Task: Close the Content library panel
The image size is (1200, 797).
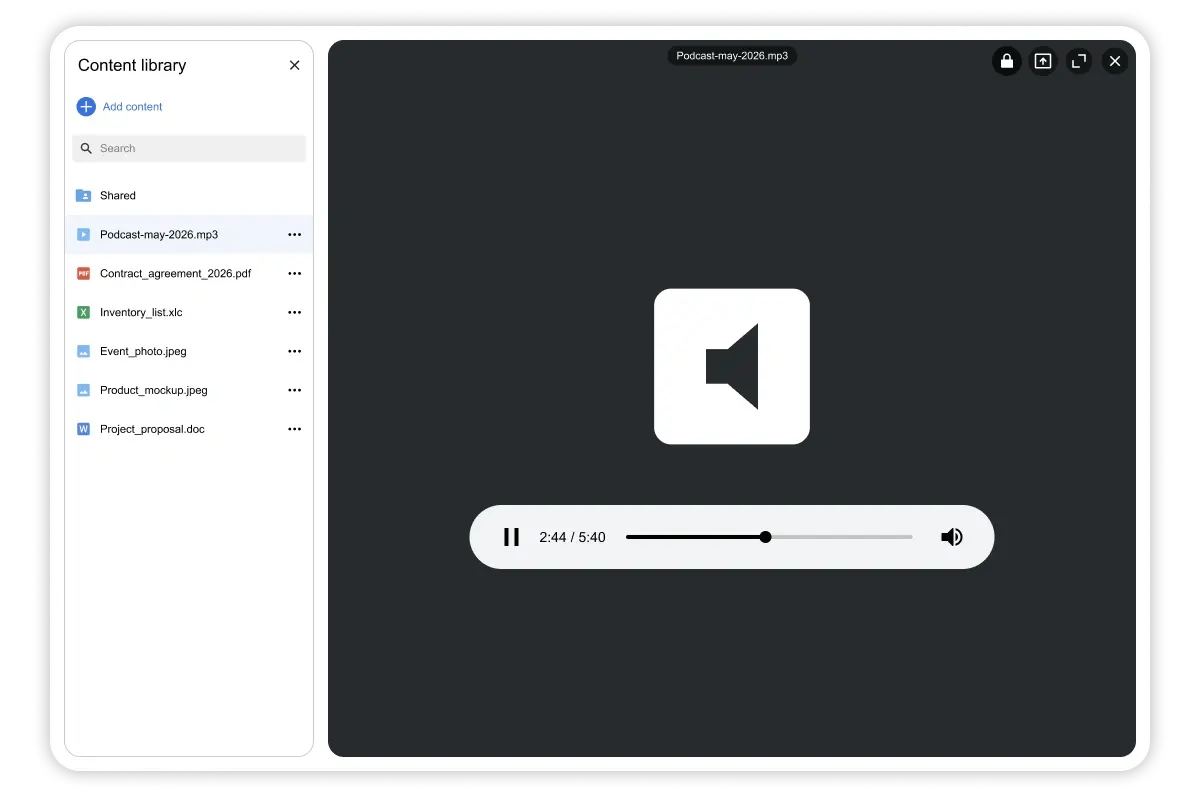Action: 294,65
